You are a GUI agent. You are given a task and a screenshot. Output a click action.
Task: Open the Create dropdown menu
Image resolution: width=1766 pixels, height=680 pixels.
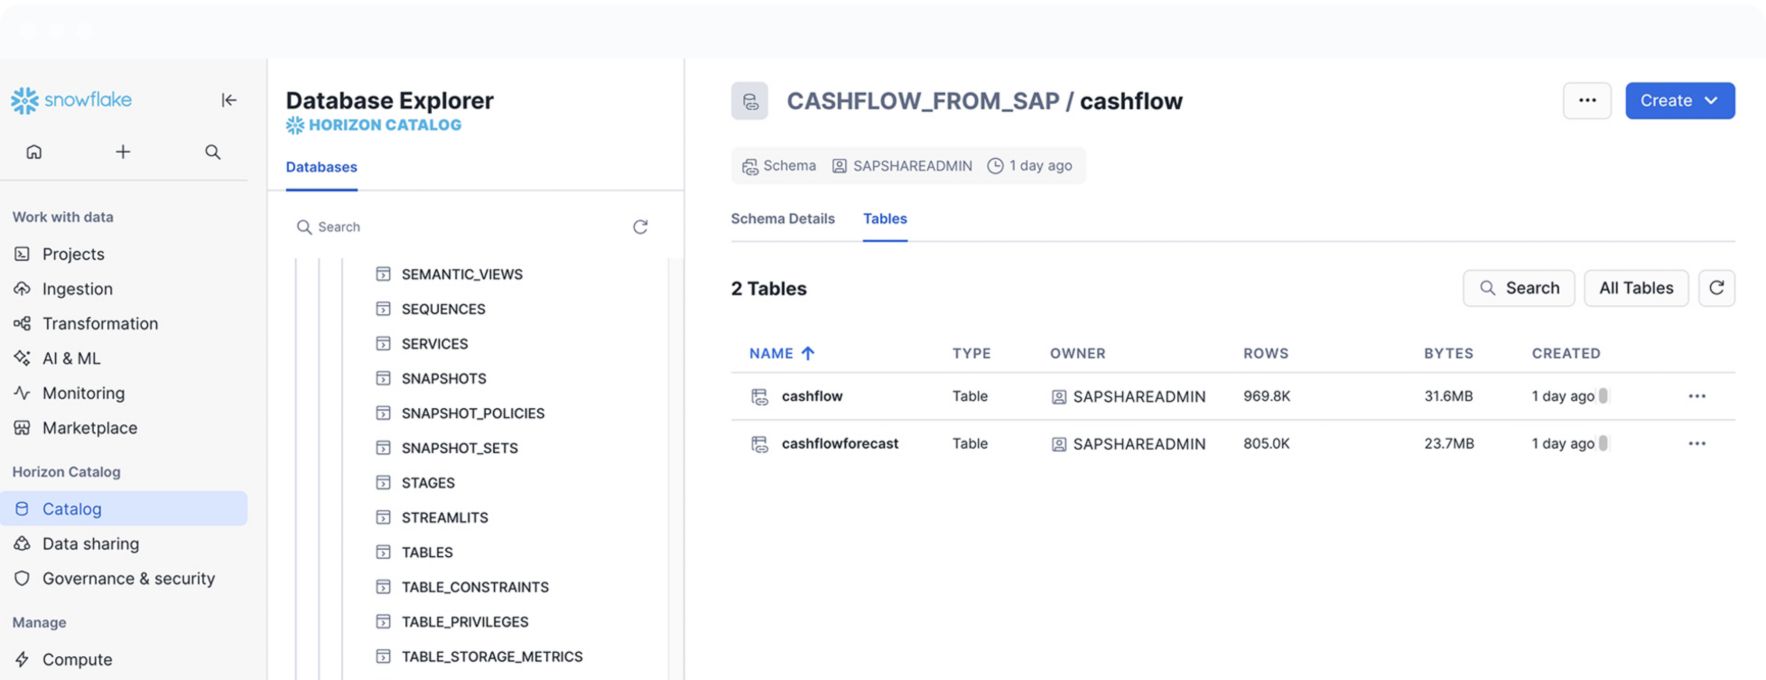(x=1679, y=101)
